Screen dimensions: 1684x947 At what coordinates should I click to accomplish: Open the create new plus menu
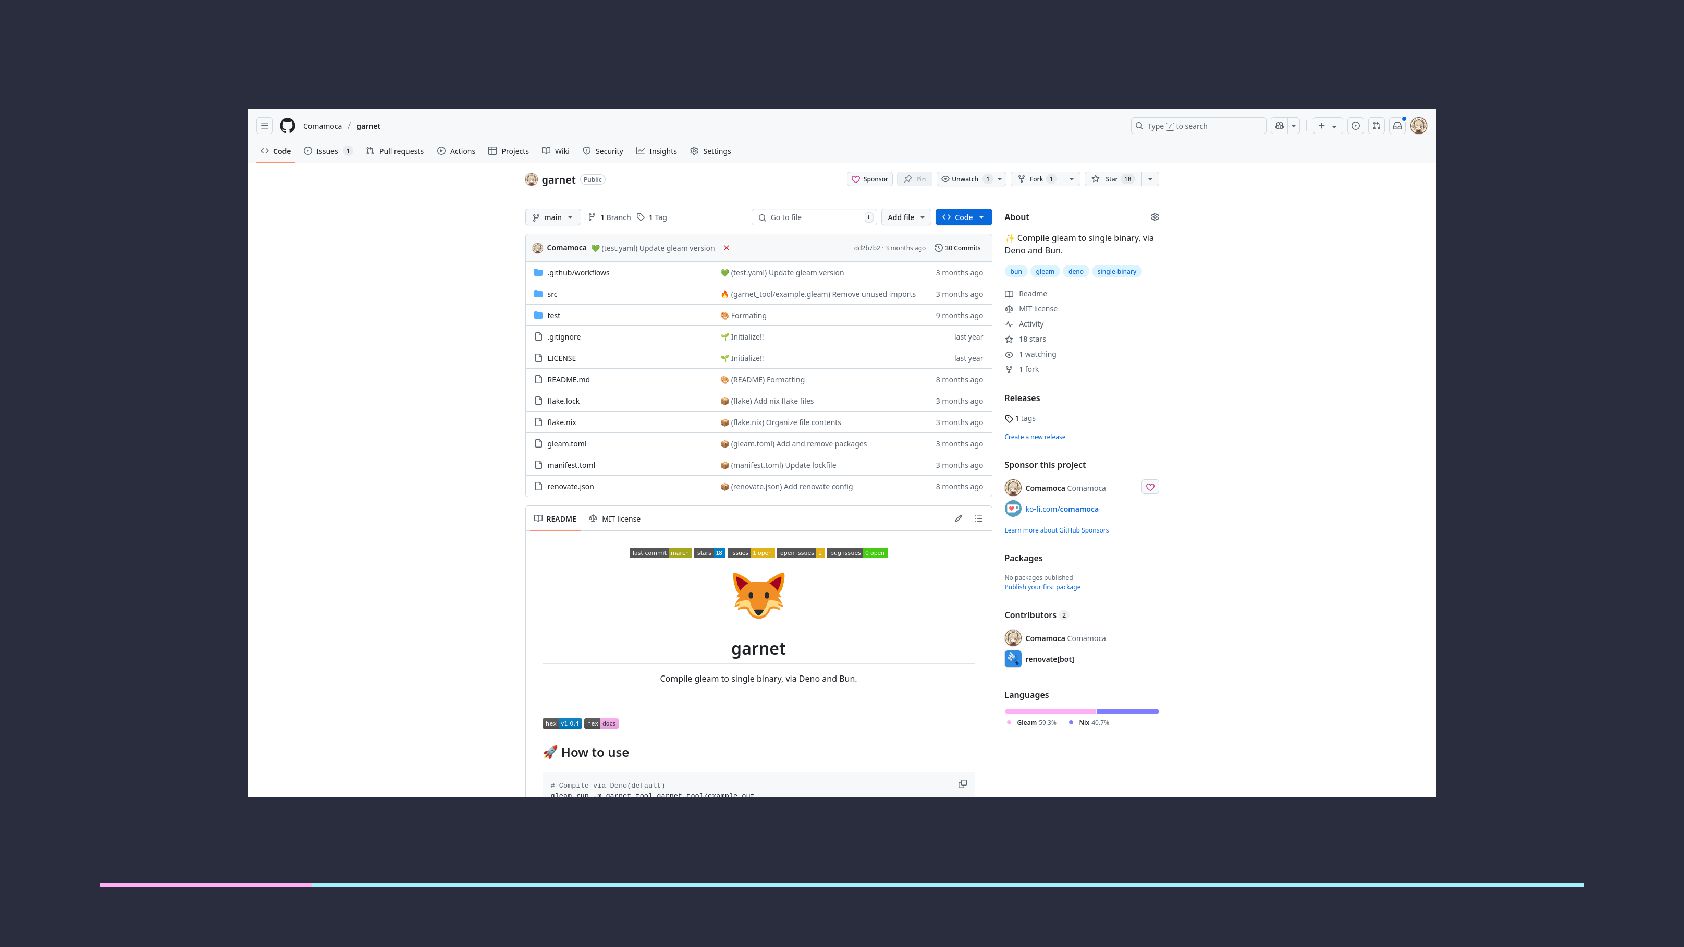(1326, 126)
